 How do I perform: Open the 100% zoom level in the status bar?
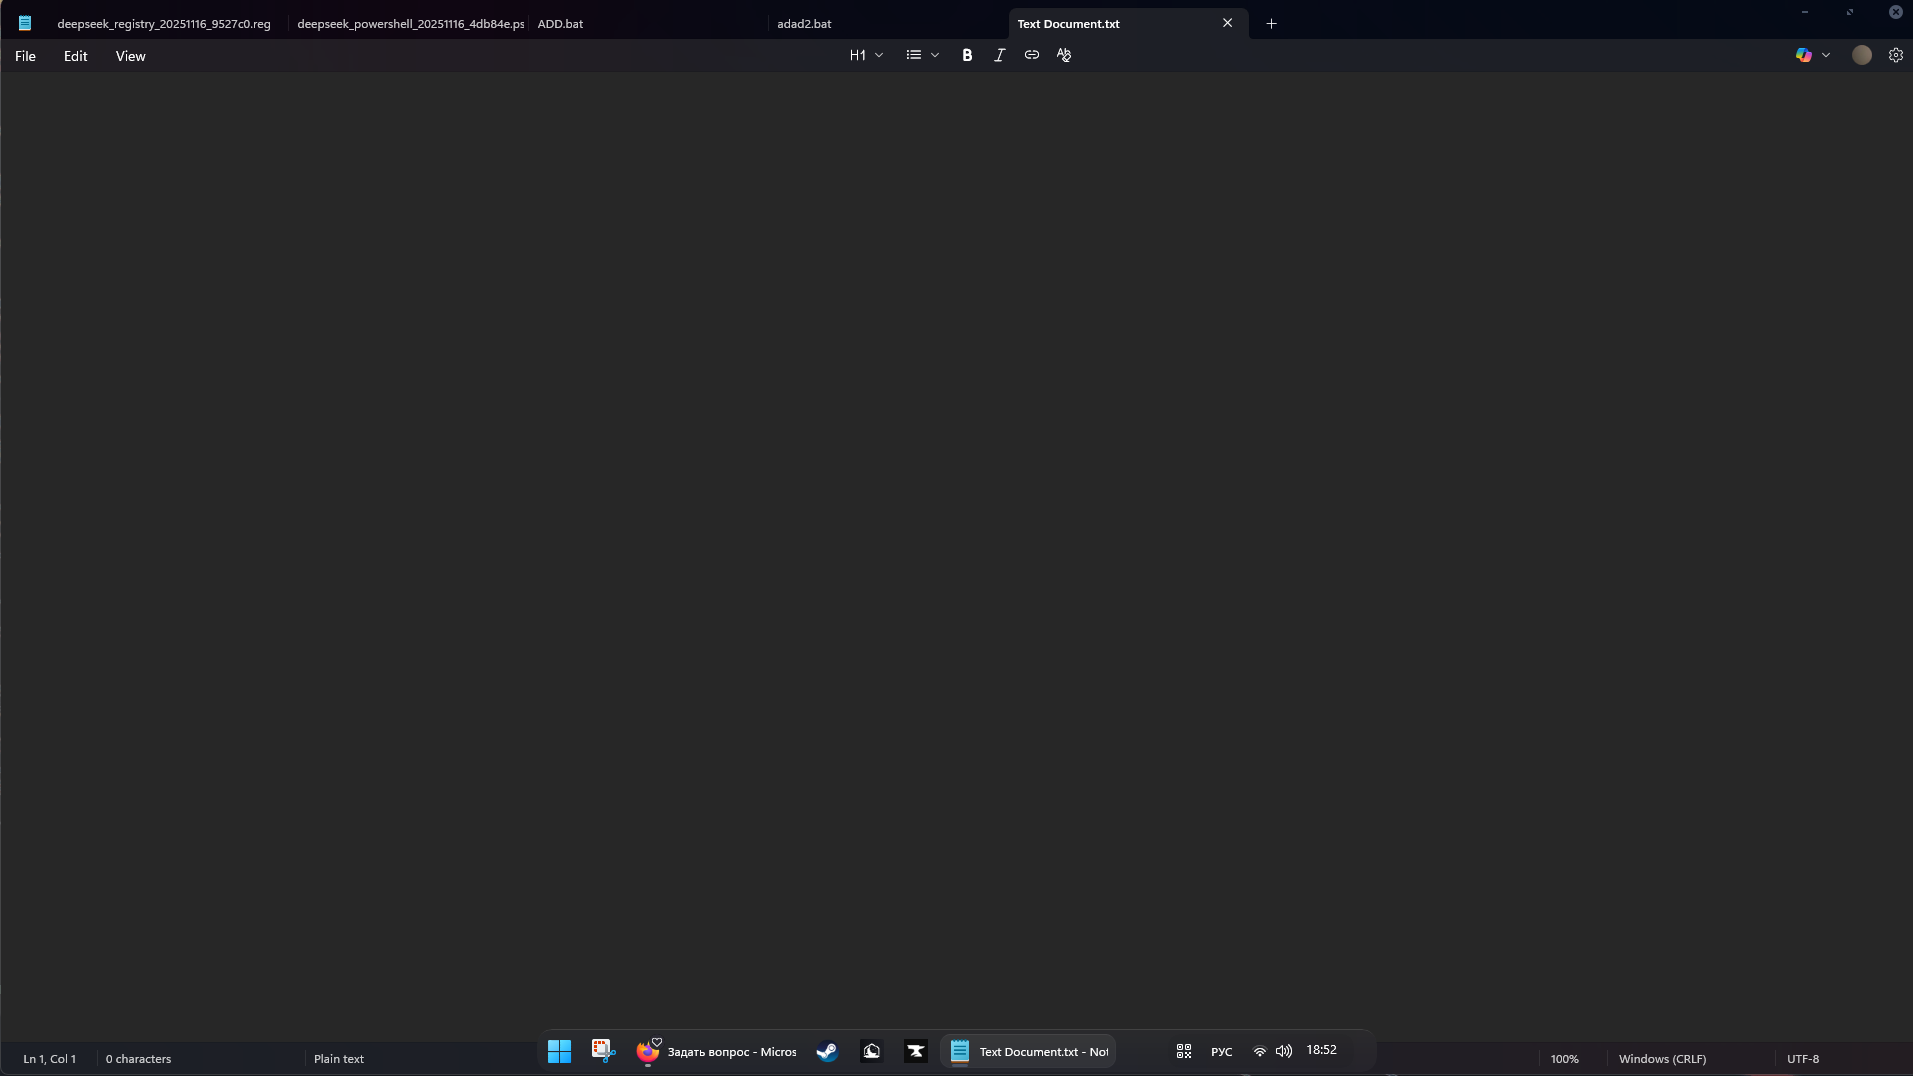point(1564,1058)
